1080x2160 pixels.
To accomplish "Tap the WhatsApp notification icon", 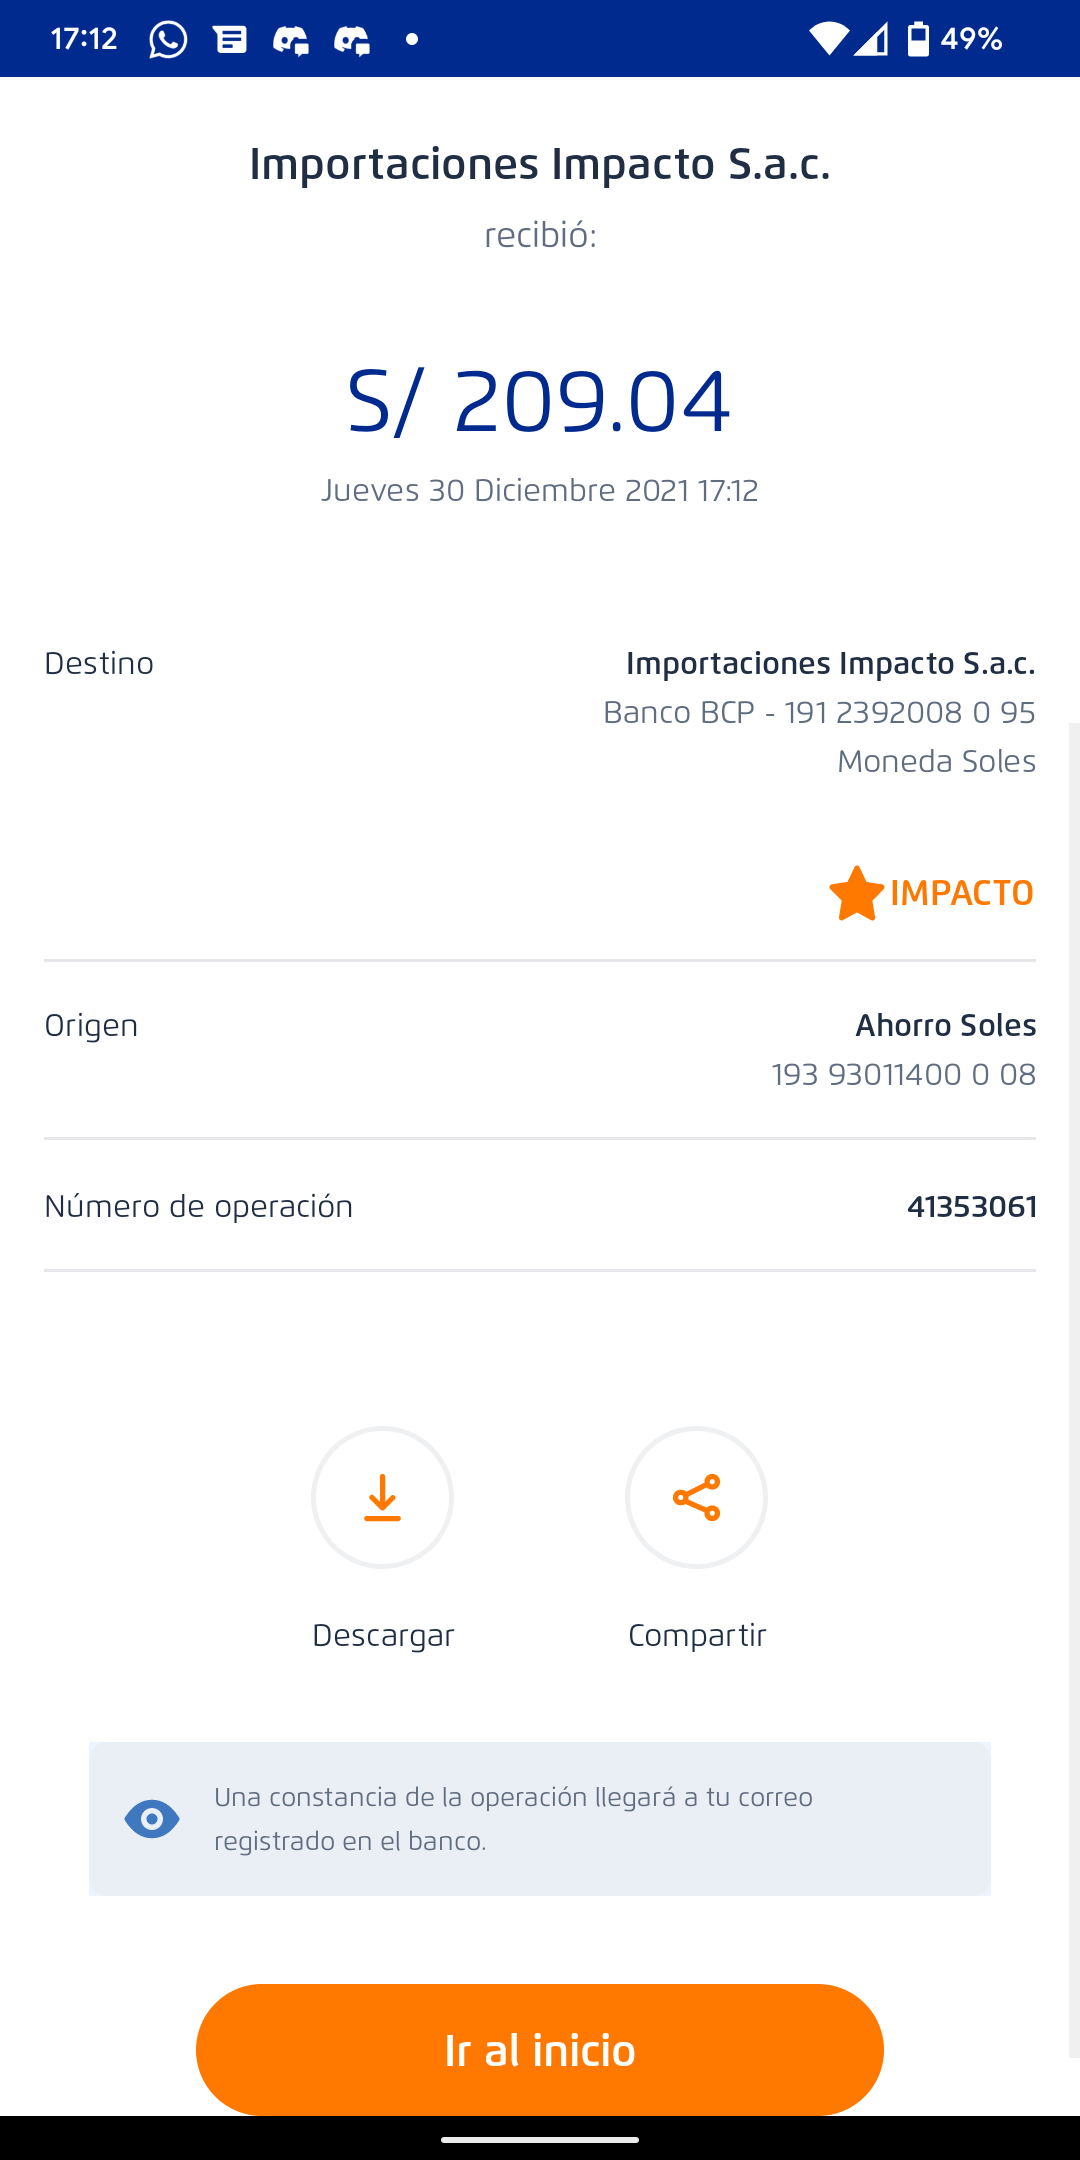I will (x=168, y=40).
